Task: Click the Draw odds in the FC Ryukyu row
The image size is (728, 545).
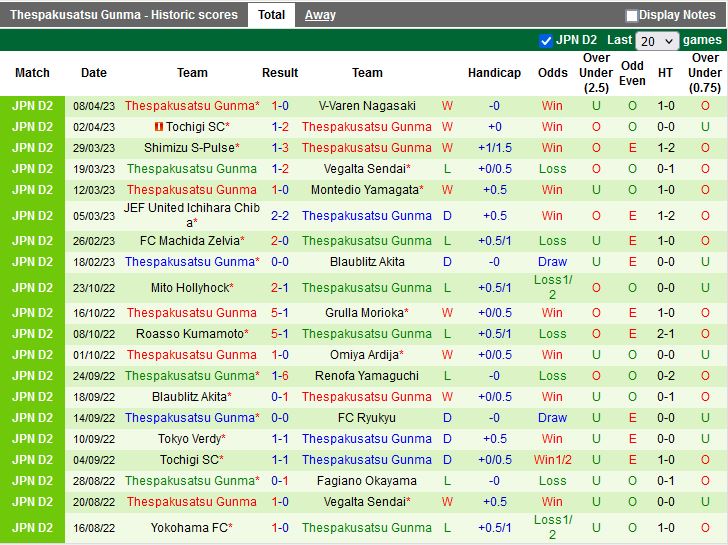Action: [x=552, y=418]
